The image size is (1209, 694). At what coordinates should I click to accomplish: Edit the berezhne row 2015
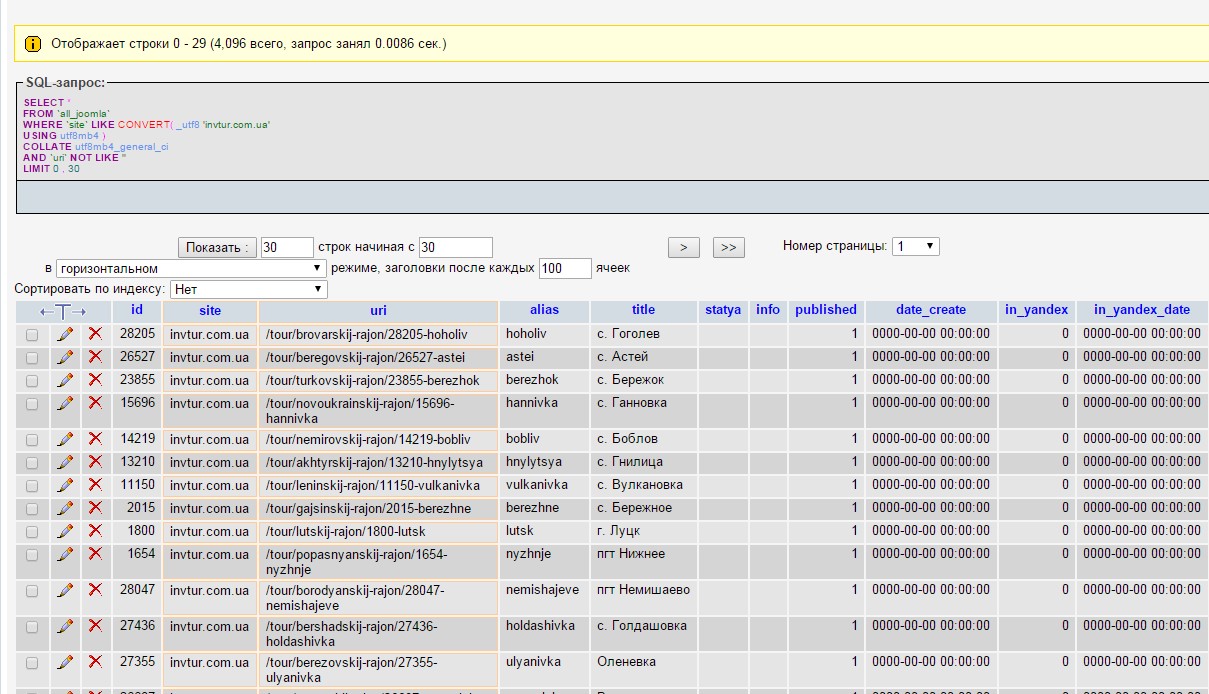click(x=65, y=508)
